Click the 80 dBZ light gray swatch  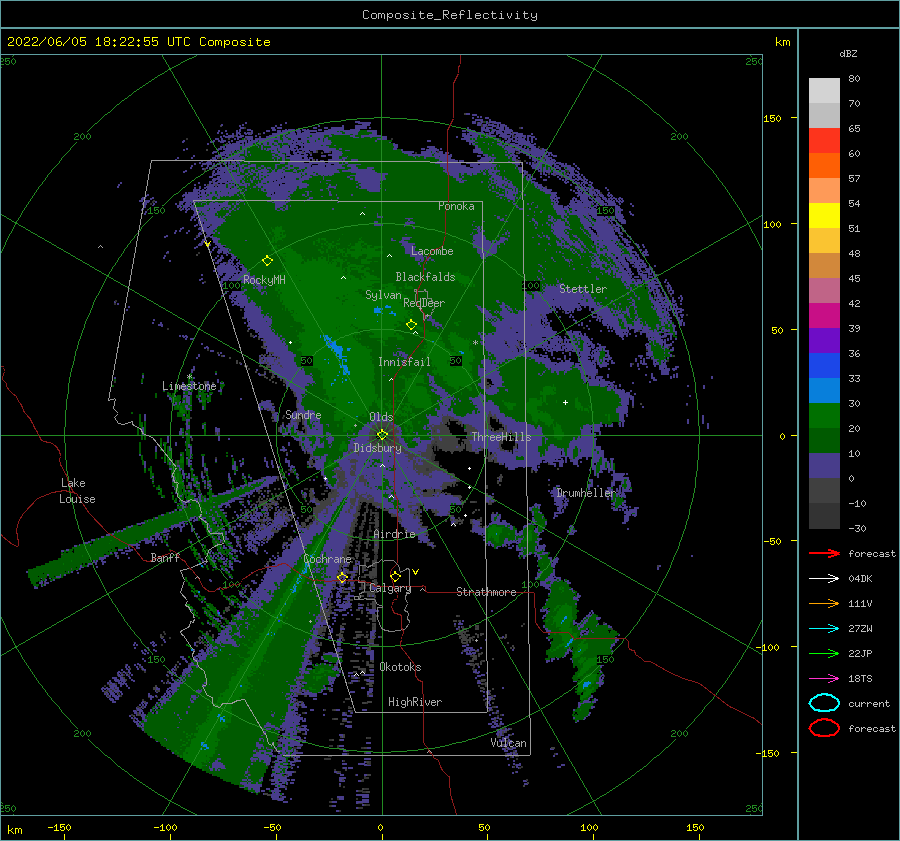coord(824,91)
